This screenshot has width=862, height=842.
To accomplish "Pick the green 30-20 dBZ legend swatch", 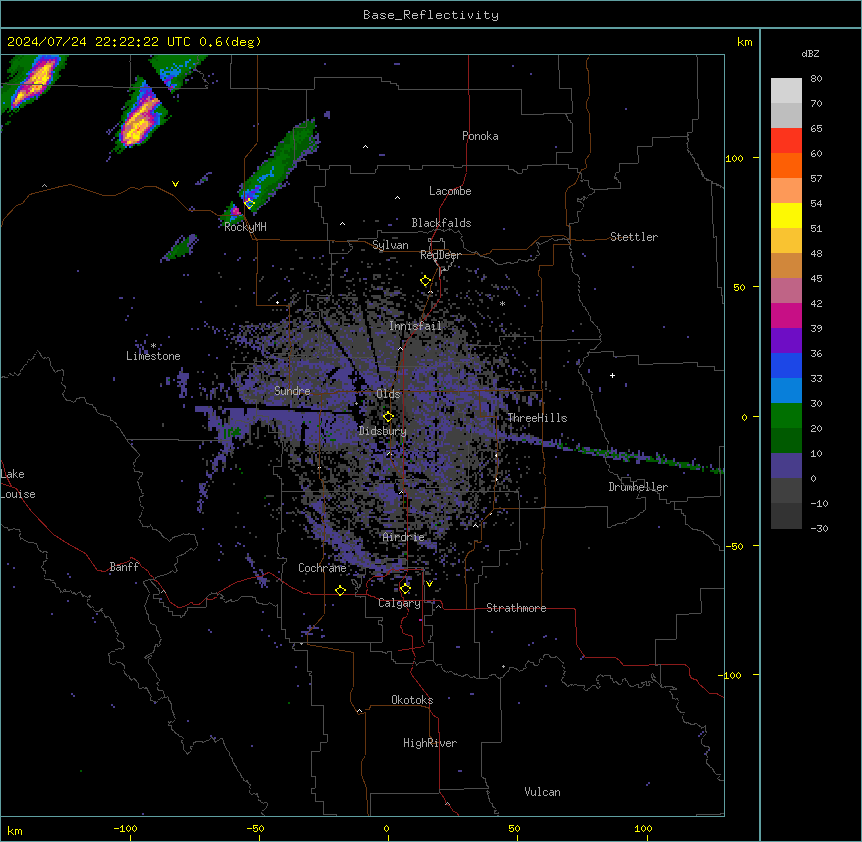I will pos(786,416).
